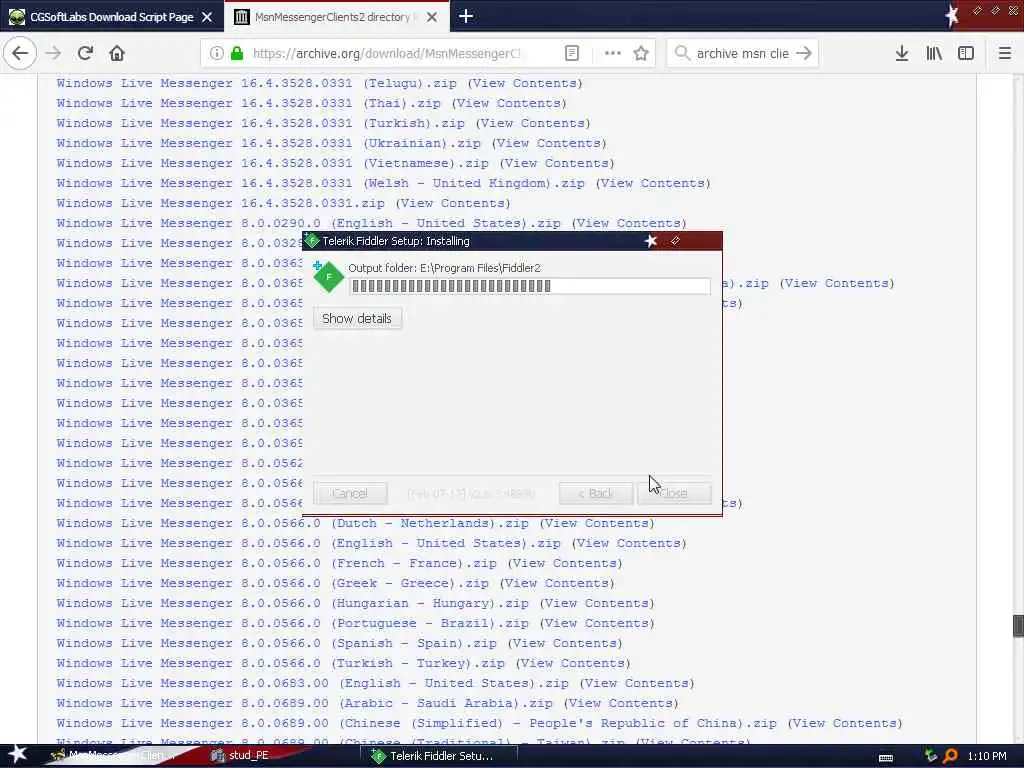Viewport: 1024px width, 768px height.
Task: Click the green Fiddler logo in installer
Action: tap(328, 277)
